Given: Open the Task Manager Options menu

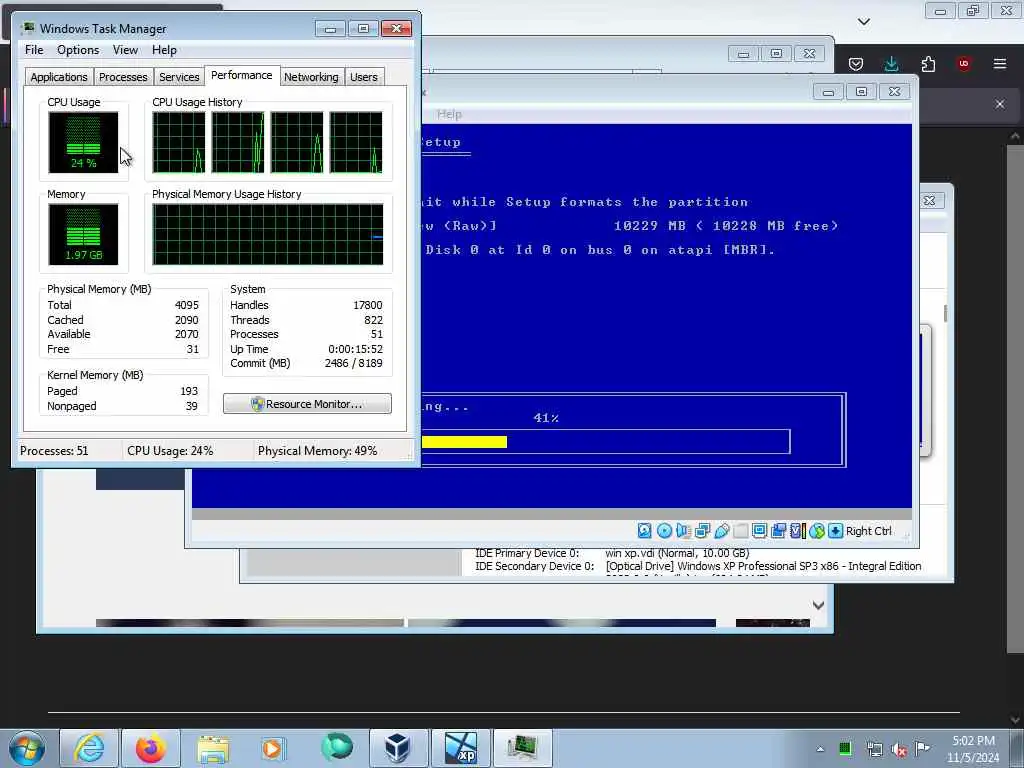Looking at the screenshot, I should click(x=78, y=50).
